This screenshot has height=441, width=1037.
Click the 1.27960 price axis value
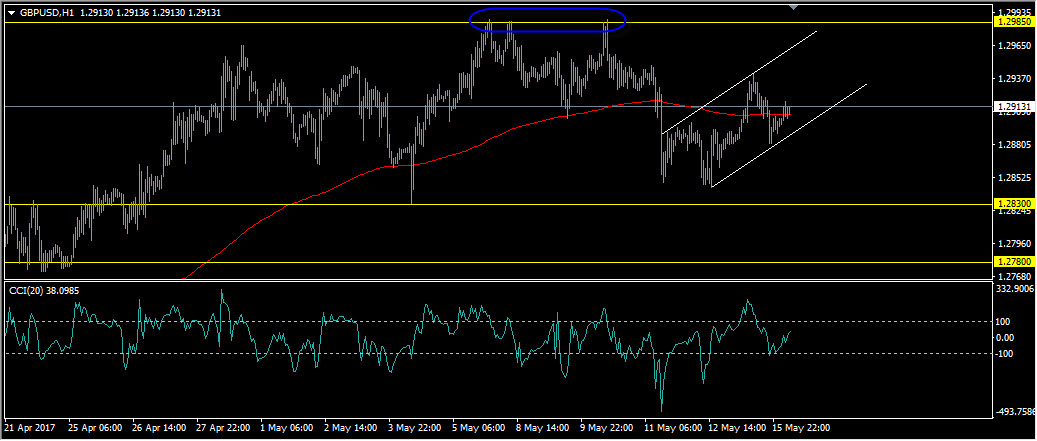(1015, 243)
